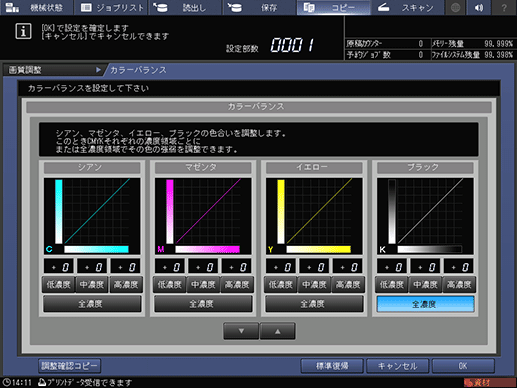
Task: Select 低濃度 under イエロー
Action: point(281,285)
